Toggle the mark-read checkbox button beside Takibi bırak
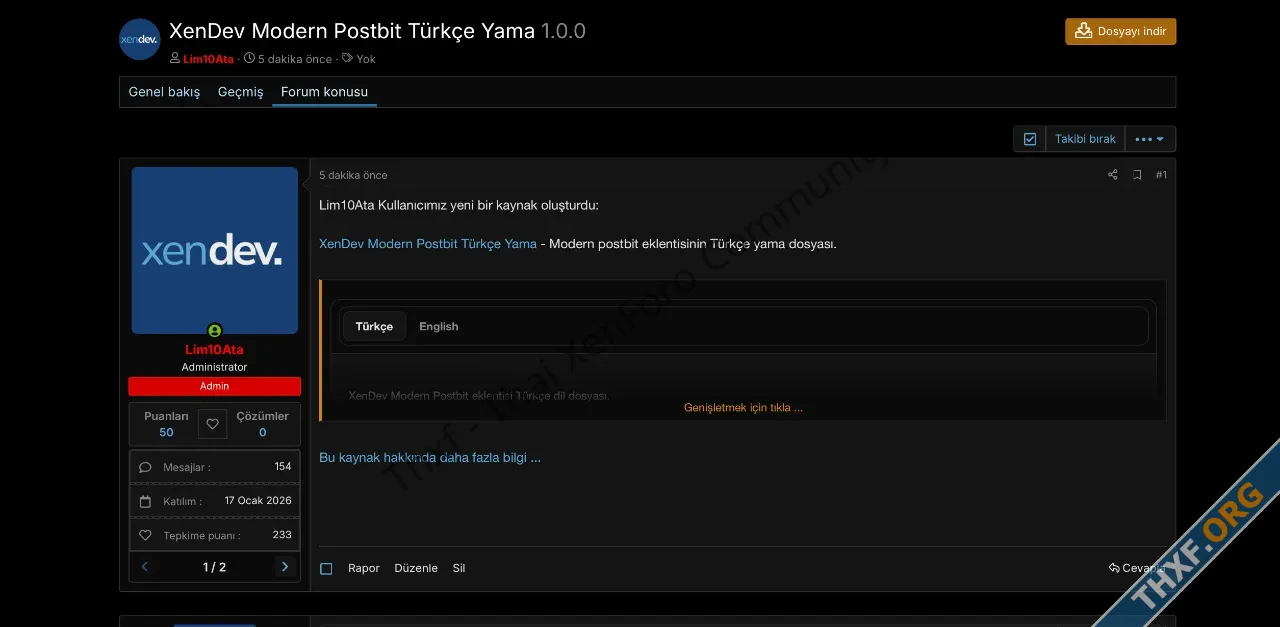1280x627 pixels. point(1029,139)
